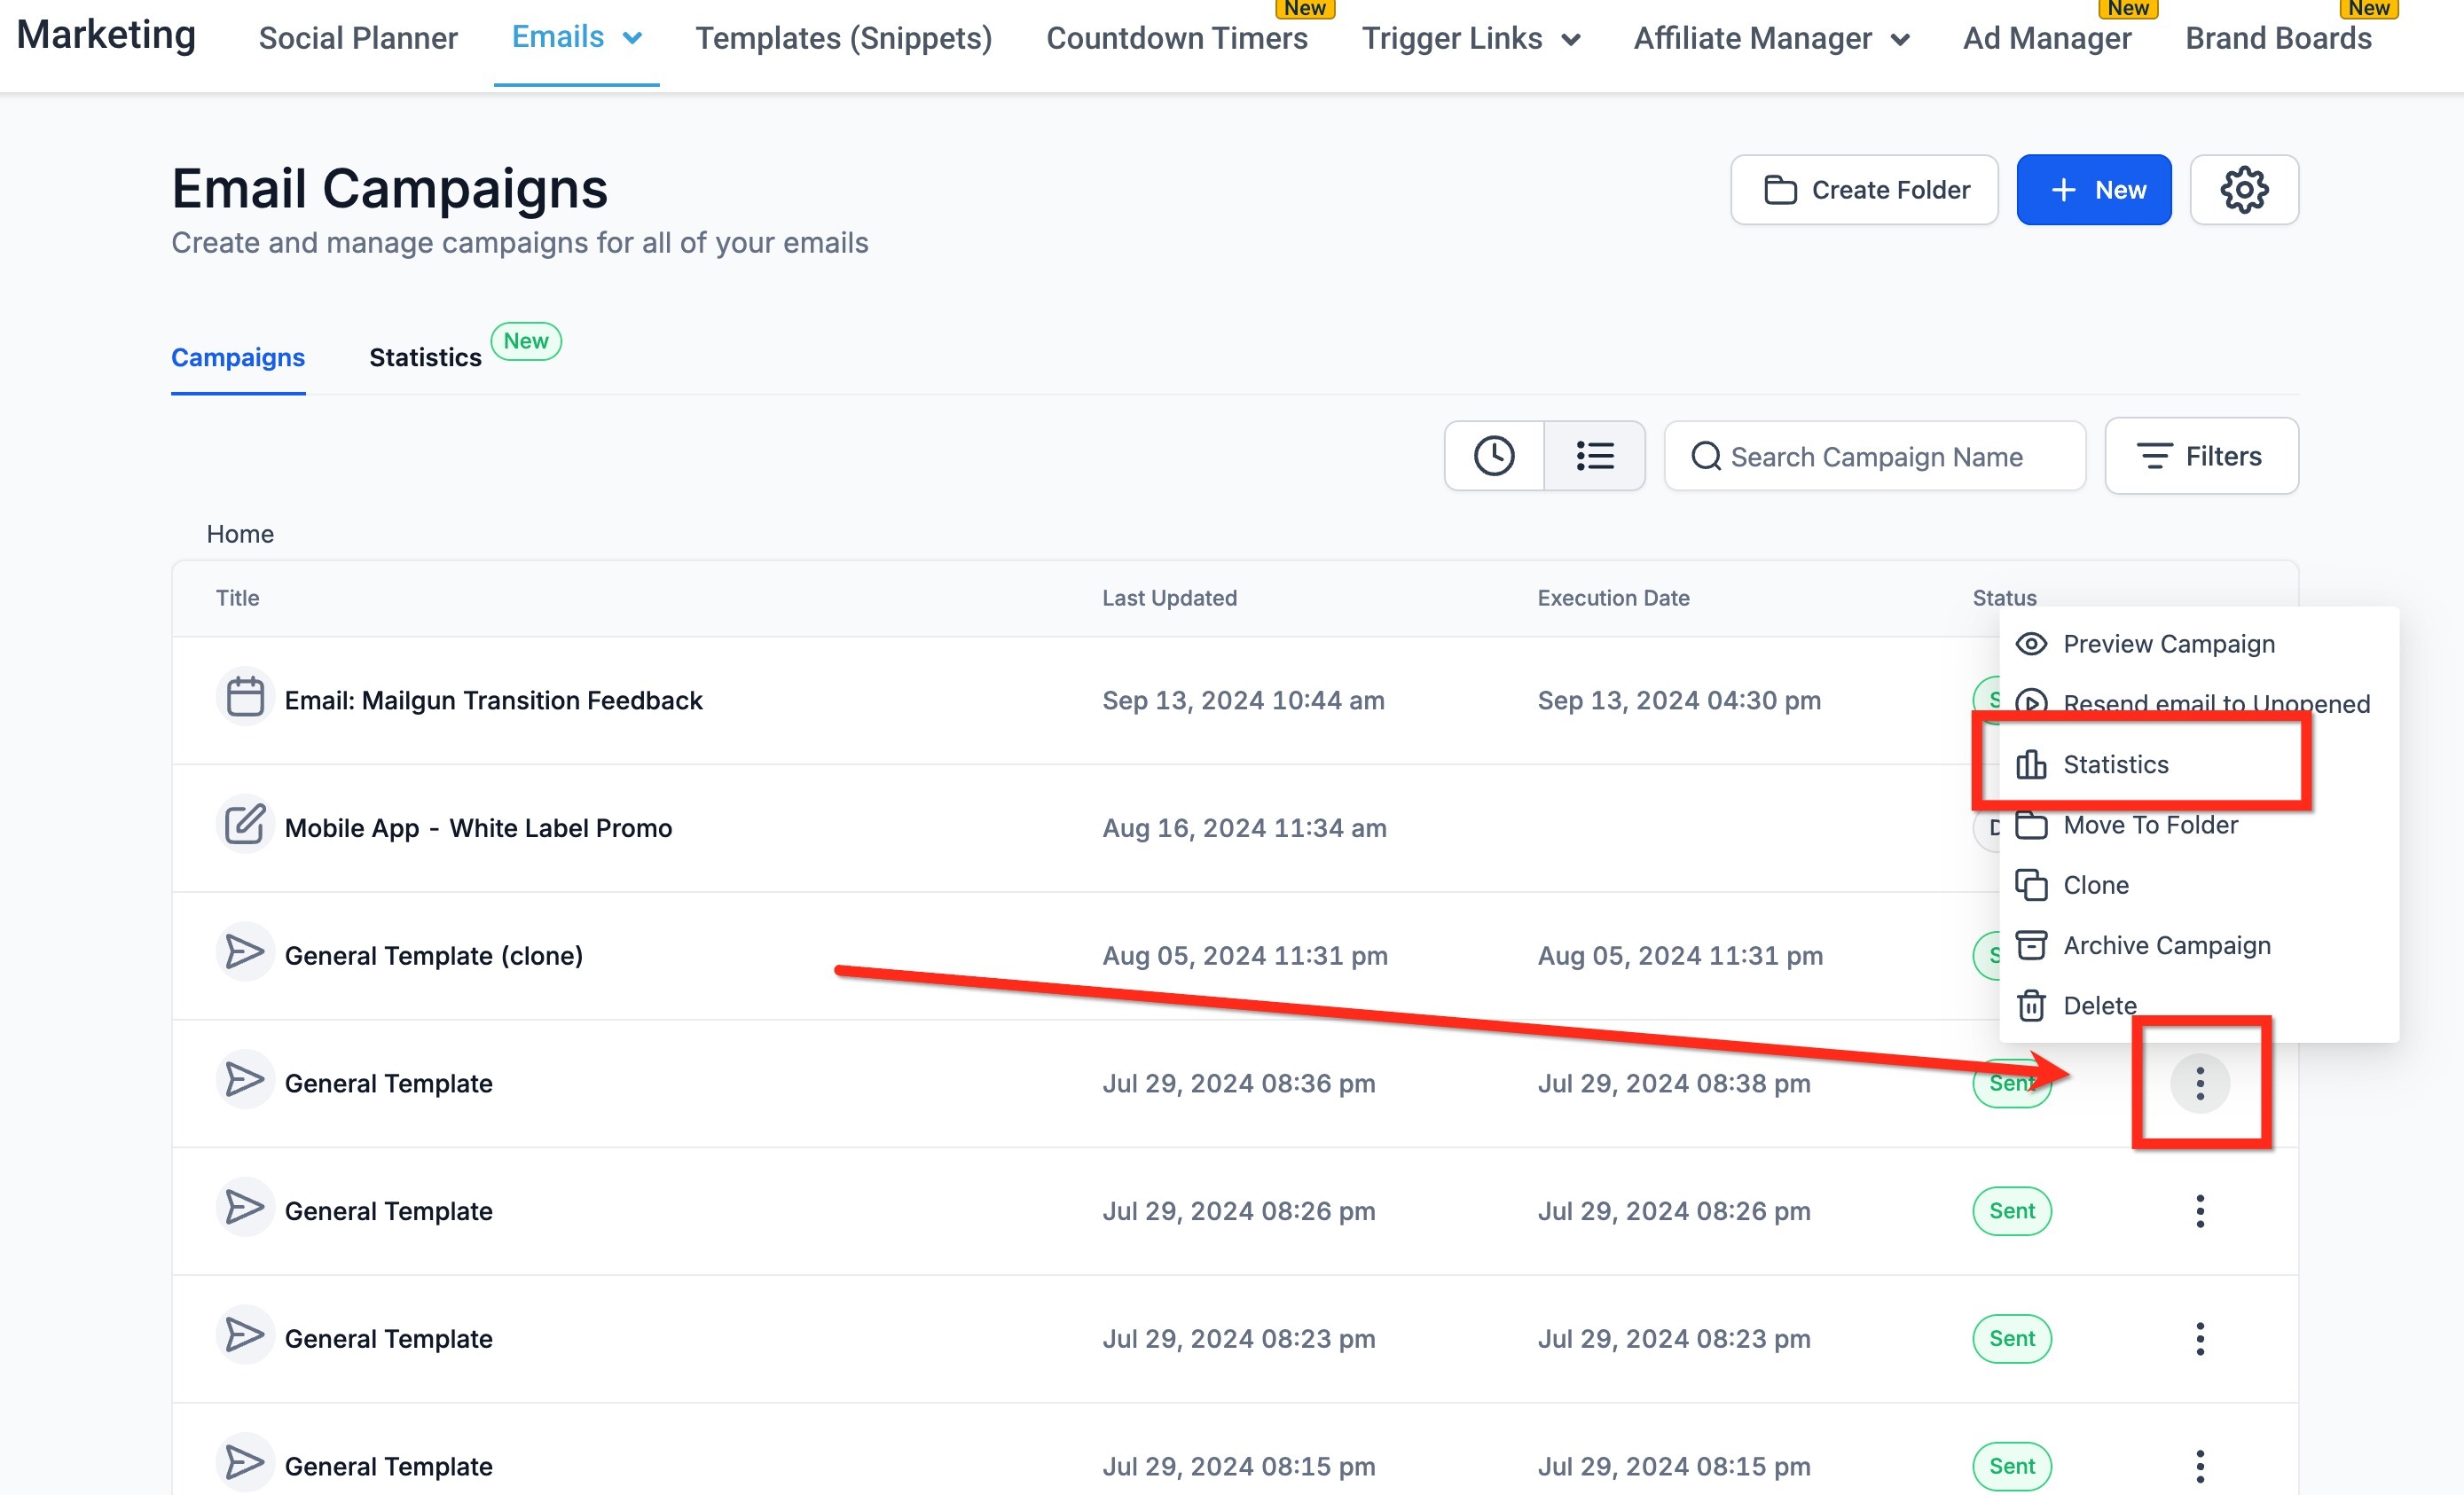Expand the Affiliate Manager dropdown

pos(1771,39)
